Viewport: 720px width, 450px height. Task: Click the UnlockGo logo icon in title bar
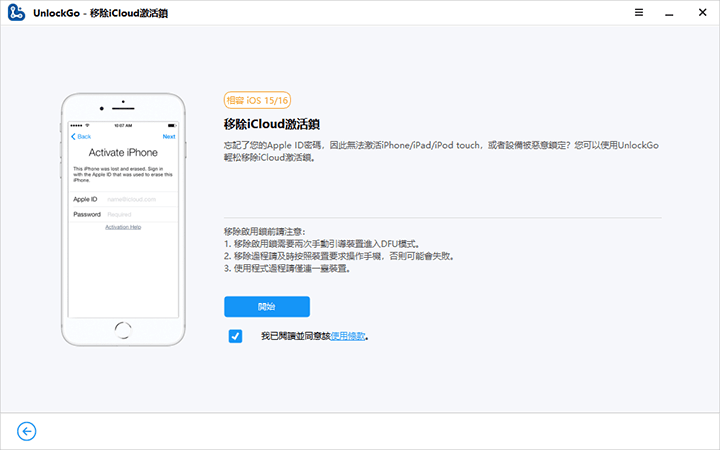coord(17,14)
